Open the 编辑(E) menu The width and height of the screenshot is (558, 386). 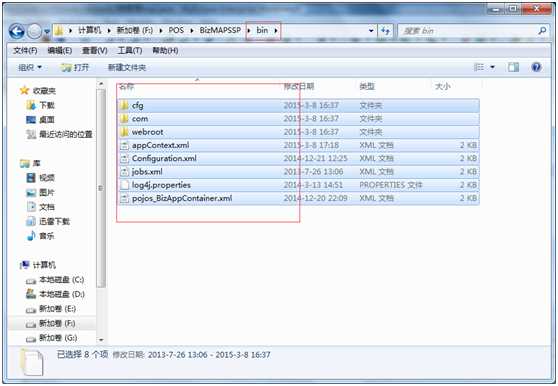tap(59, 51)
